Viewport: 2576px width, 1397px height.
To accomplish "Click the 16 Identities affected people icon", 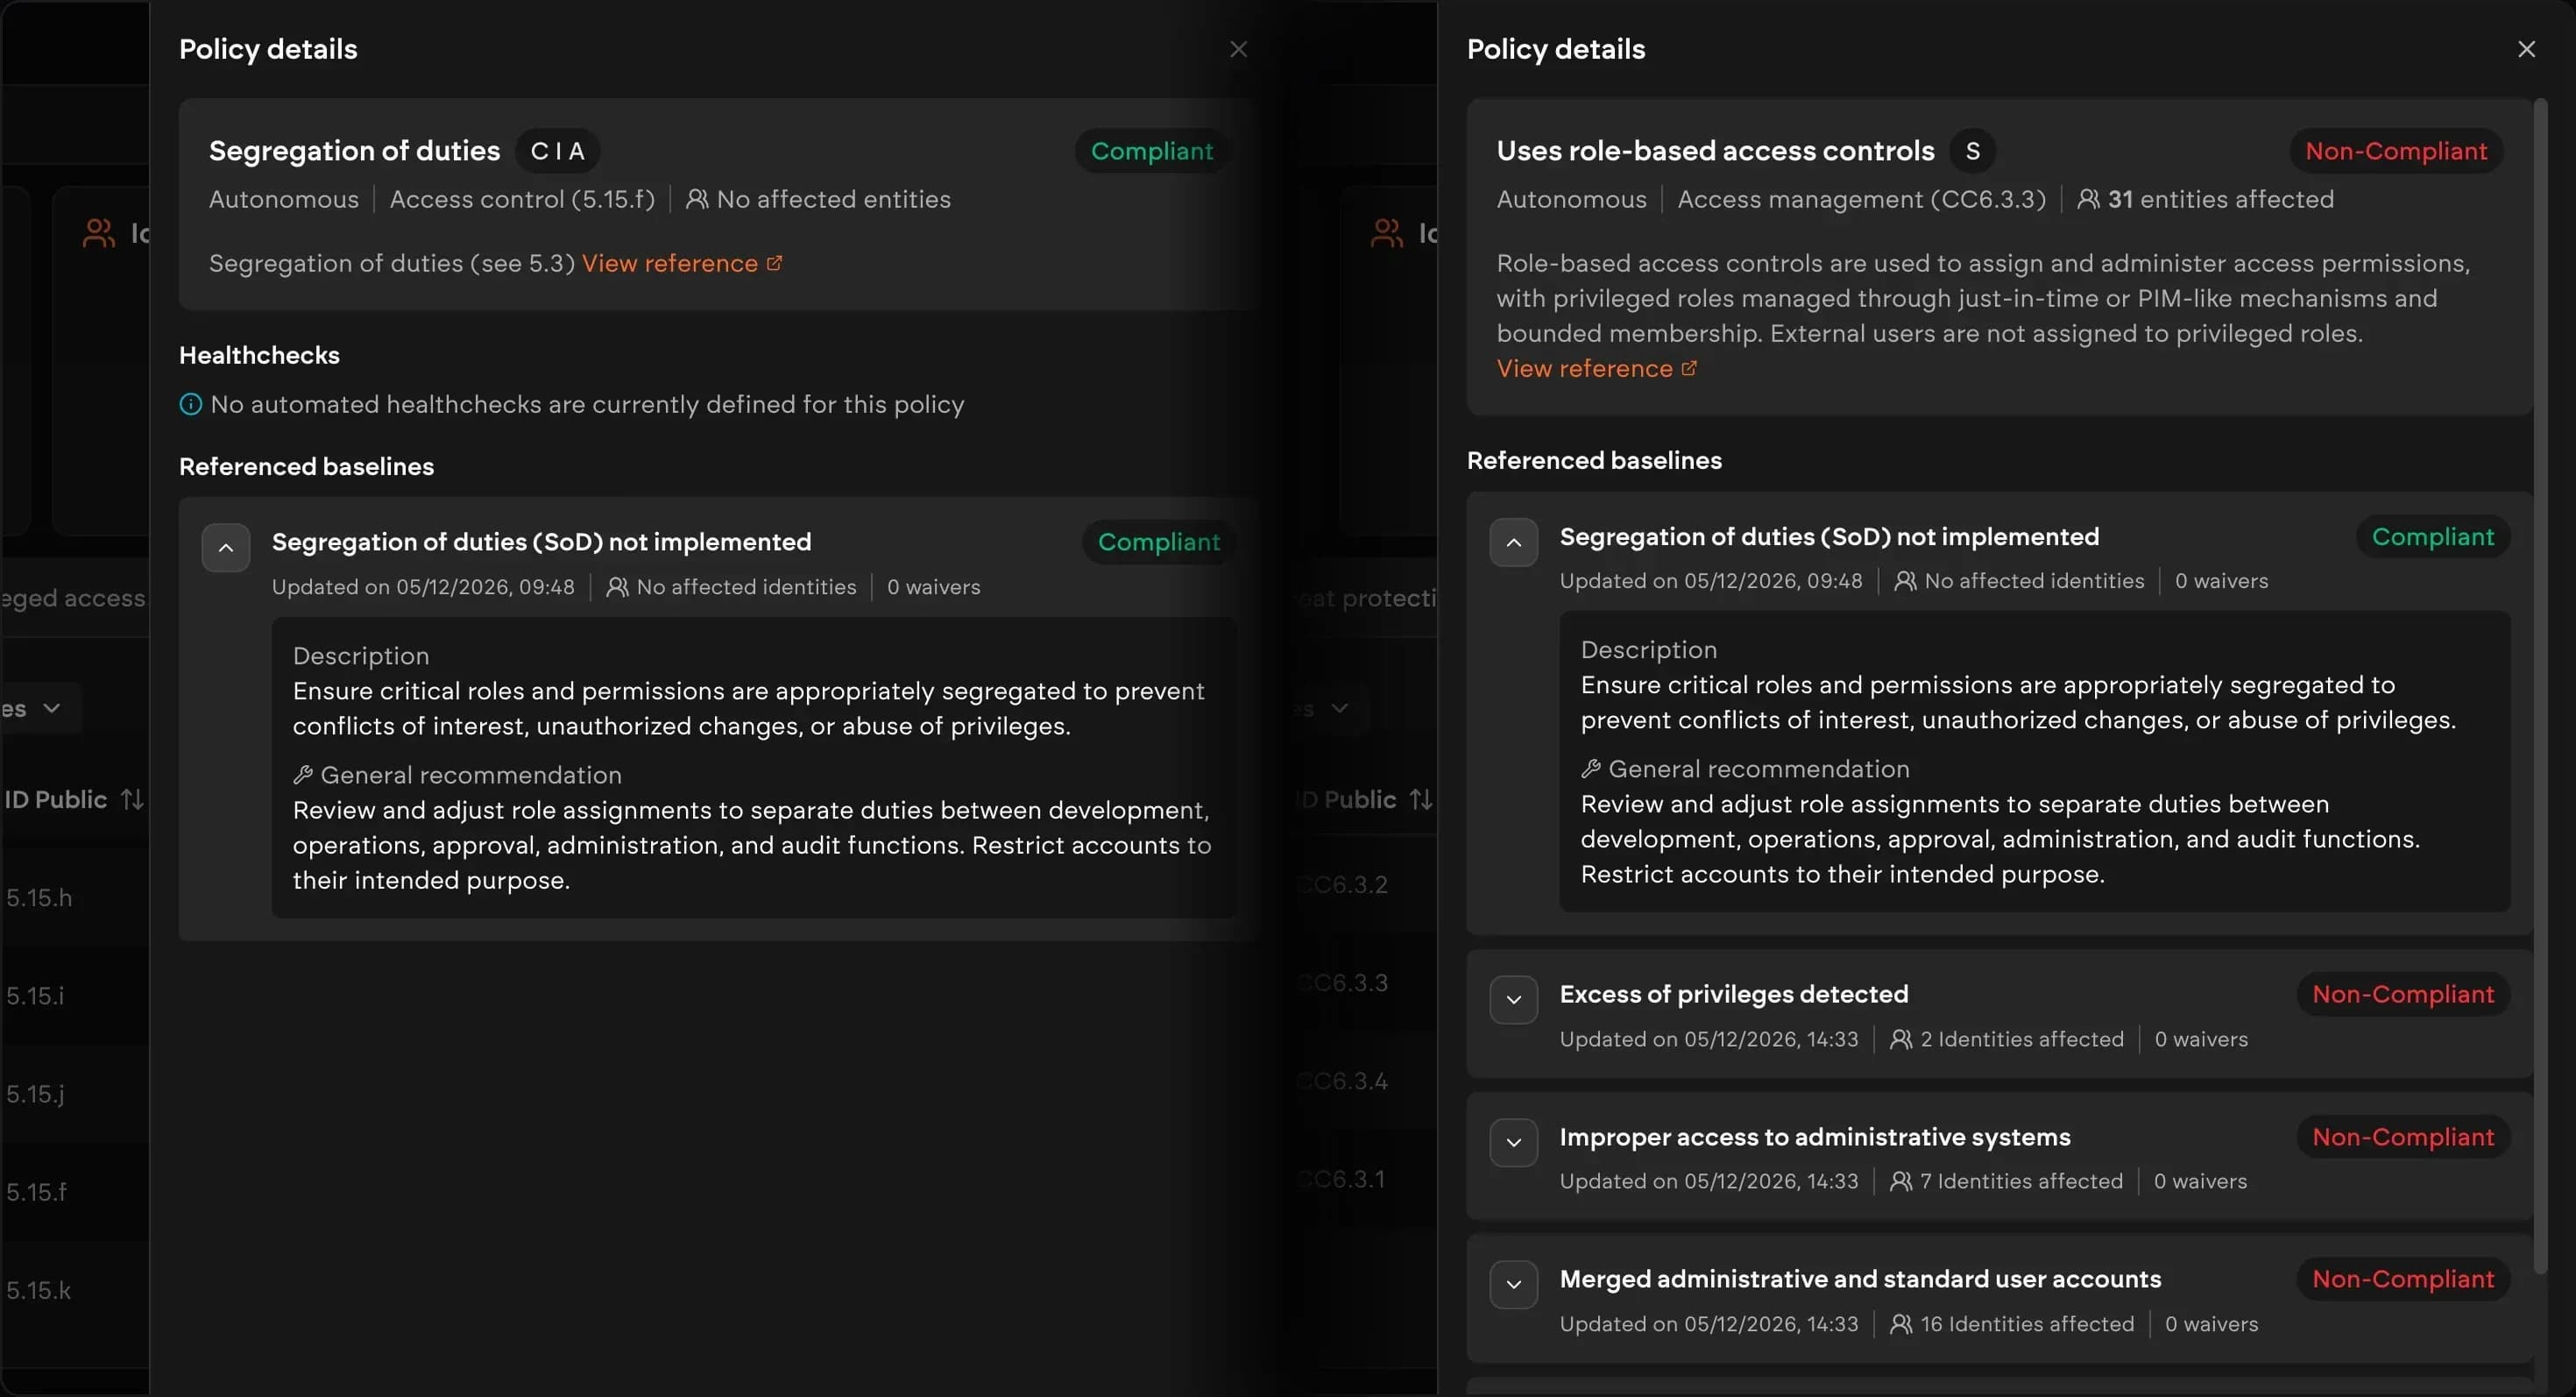I will [x=1901, y=1324].
